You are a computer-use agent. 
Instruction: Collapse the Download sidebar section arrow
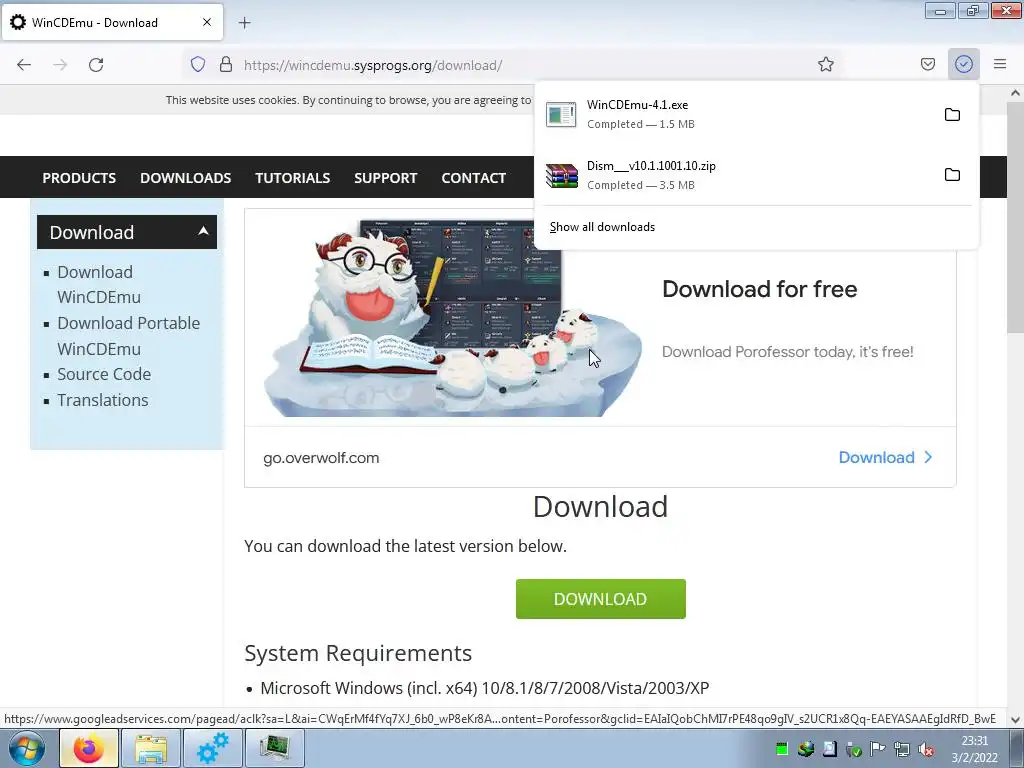coord(203,231)
